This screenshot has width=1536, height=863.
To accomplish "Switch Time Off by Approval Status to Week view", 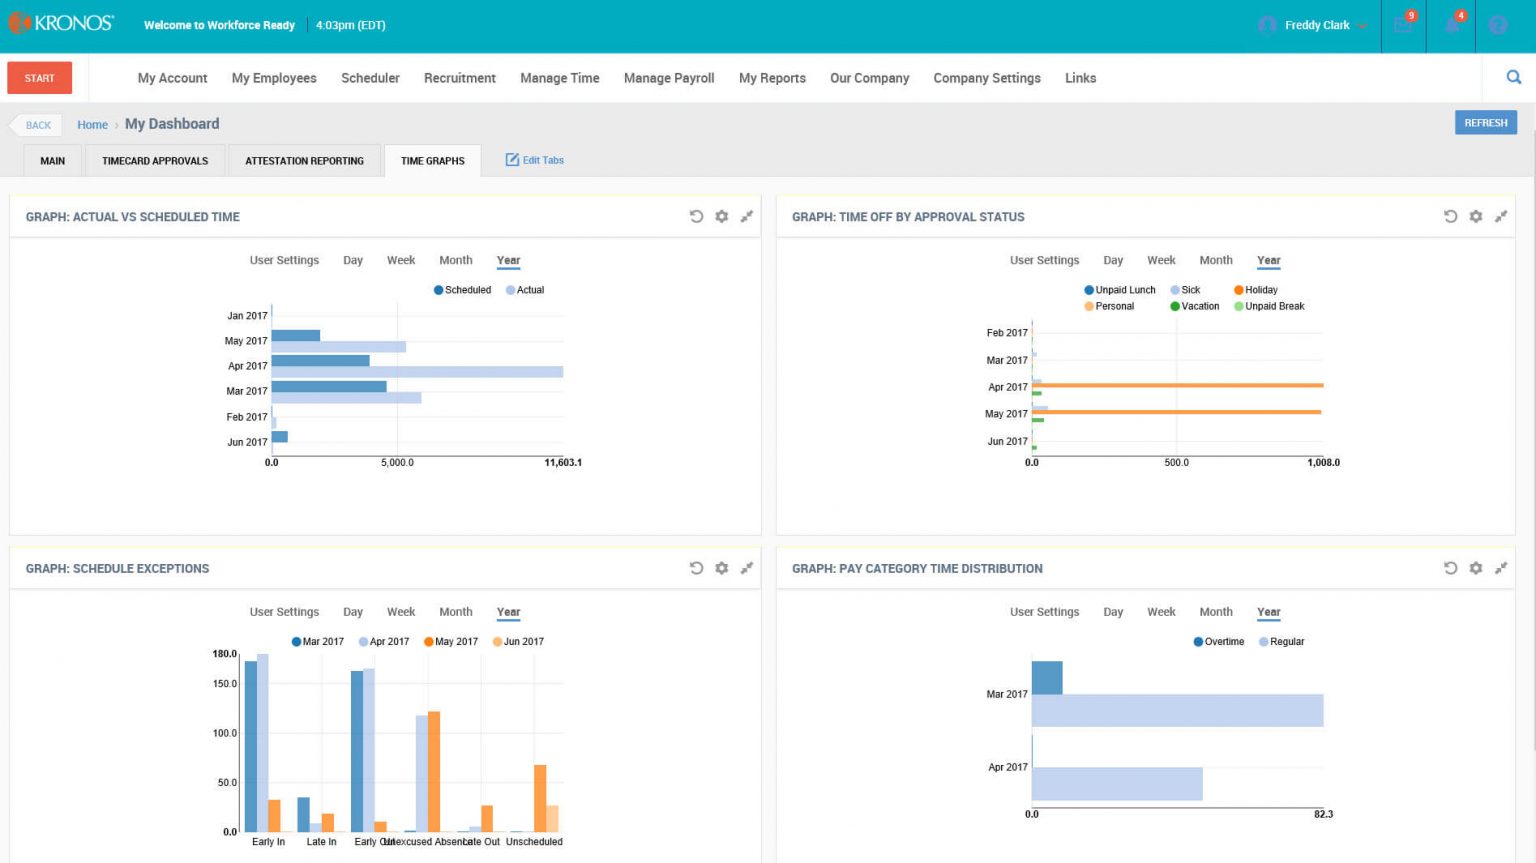I will 1160,260.
